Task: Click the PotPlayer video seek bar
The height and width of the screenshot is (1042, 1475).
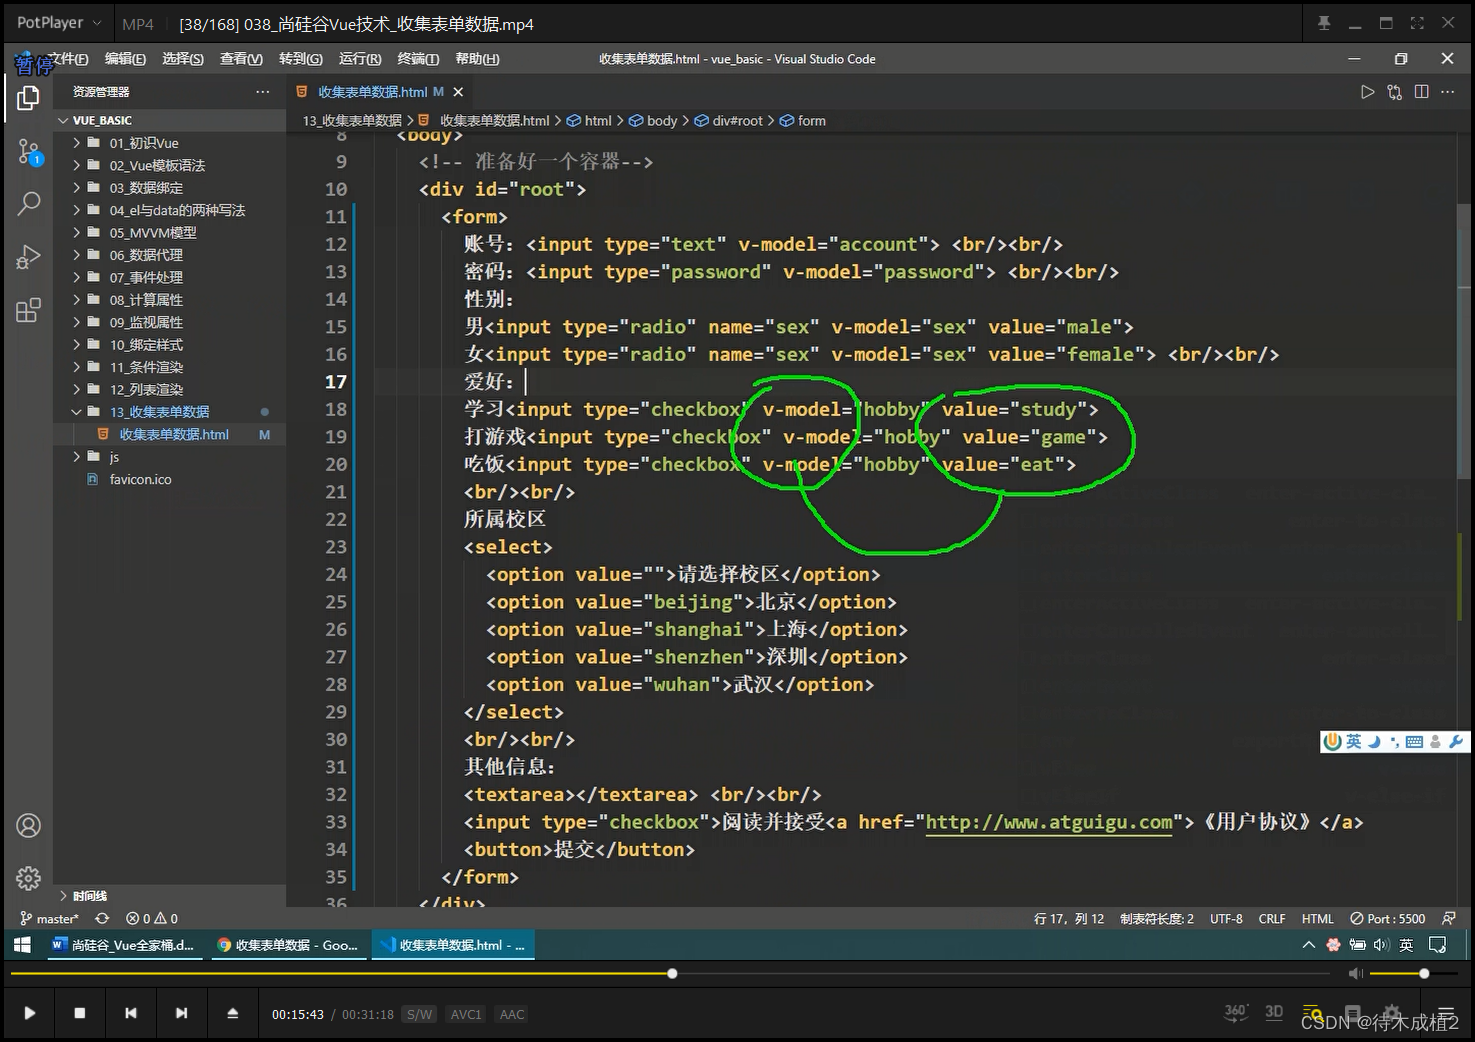Action: click(670, 973)
